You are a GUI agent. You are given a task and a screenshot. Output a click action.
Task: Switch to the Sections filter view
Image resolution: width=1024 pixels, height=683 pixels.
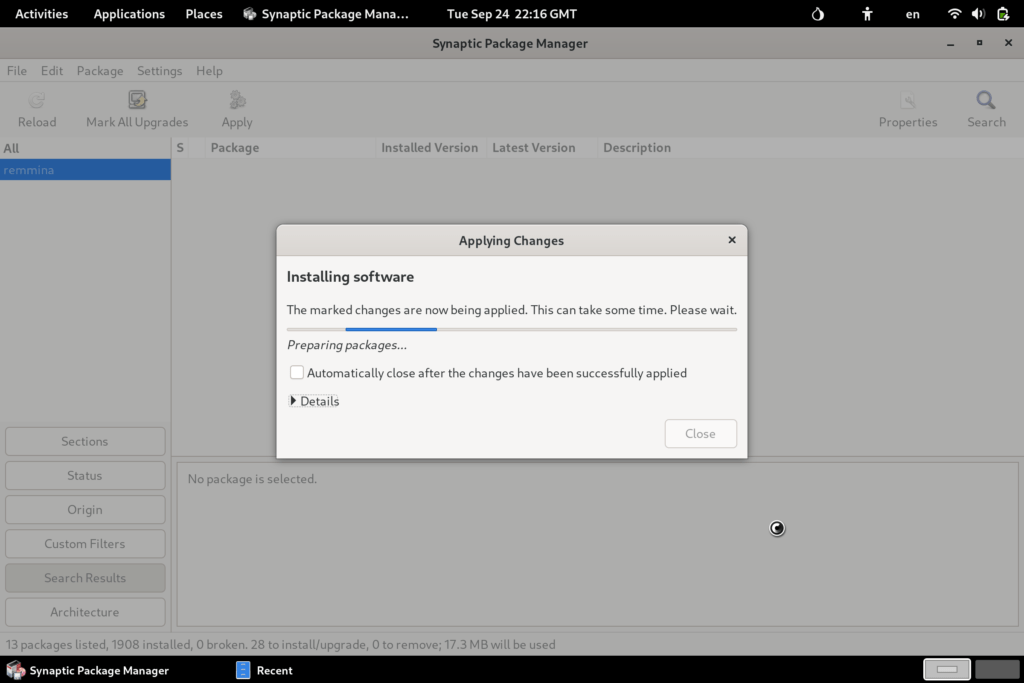click(85, 441)
